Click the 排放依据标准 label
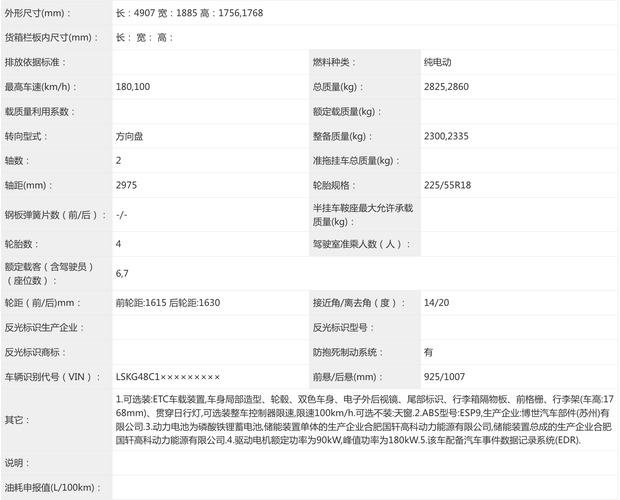 (35, 62)
